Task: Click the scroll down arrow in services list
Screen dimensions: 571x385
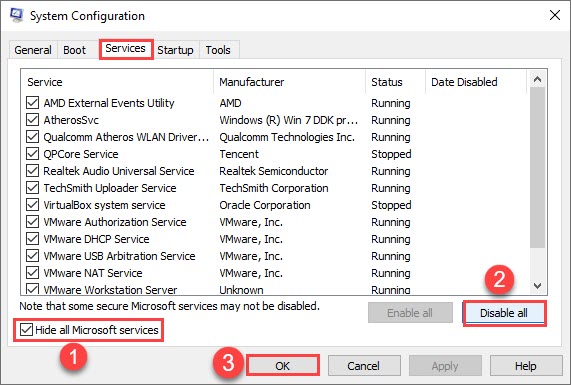Action: pyautogui.click(x=537, y=286)
